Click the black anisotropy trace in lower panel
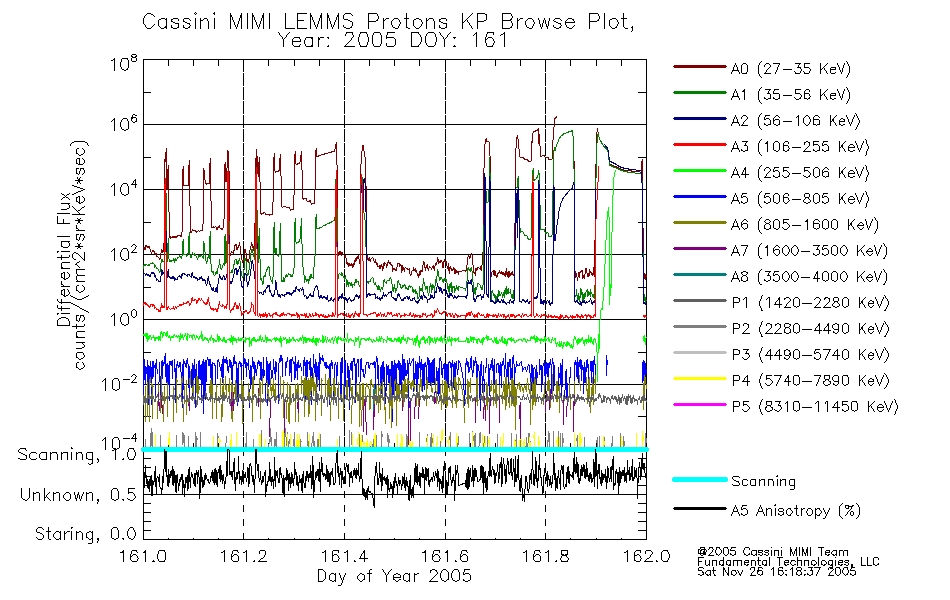This screenshot has height=600, width=950. pos(395,478)
